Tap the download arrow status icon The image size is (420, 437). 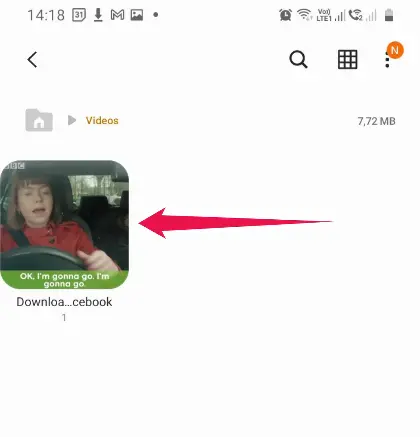pos(98,15)
